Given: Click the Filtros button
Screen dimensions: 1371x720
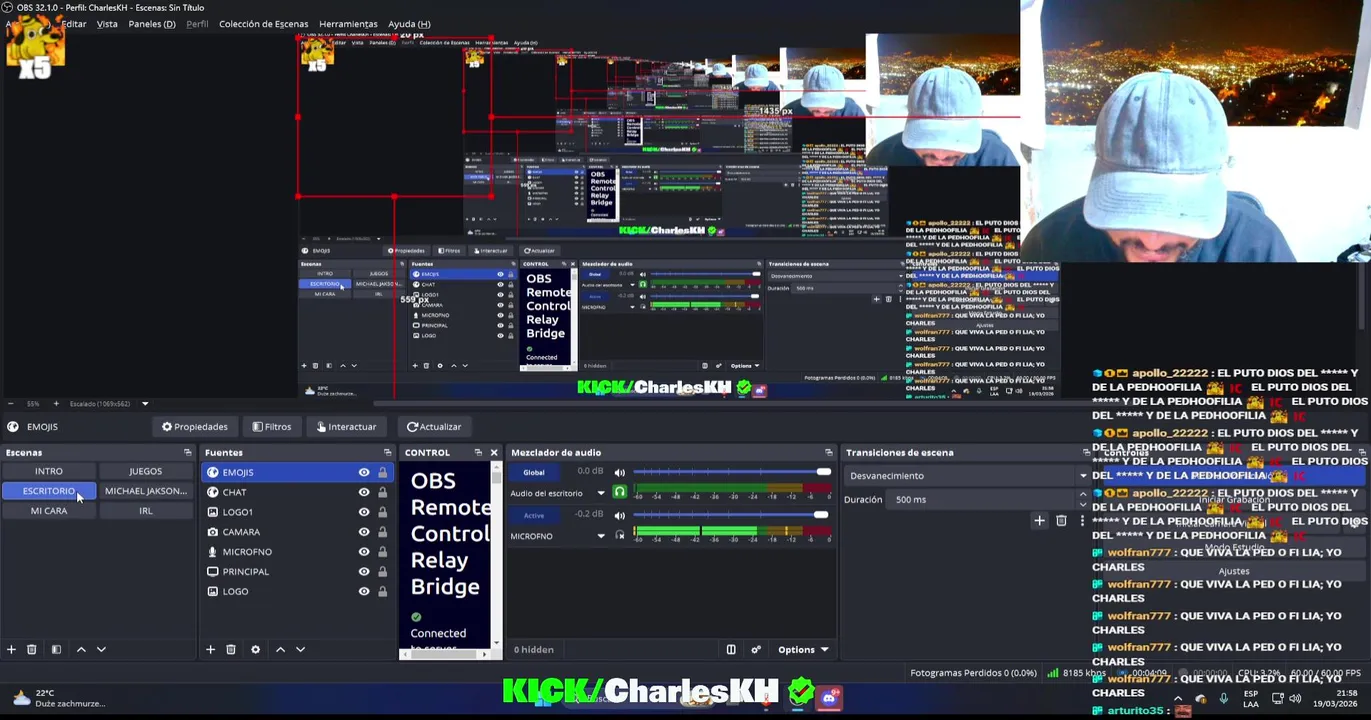Looking at the screenshot, I should [x=272, y=427].
